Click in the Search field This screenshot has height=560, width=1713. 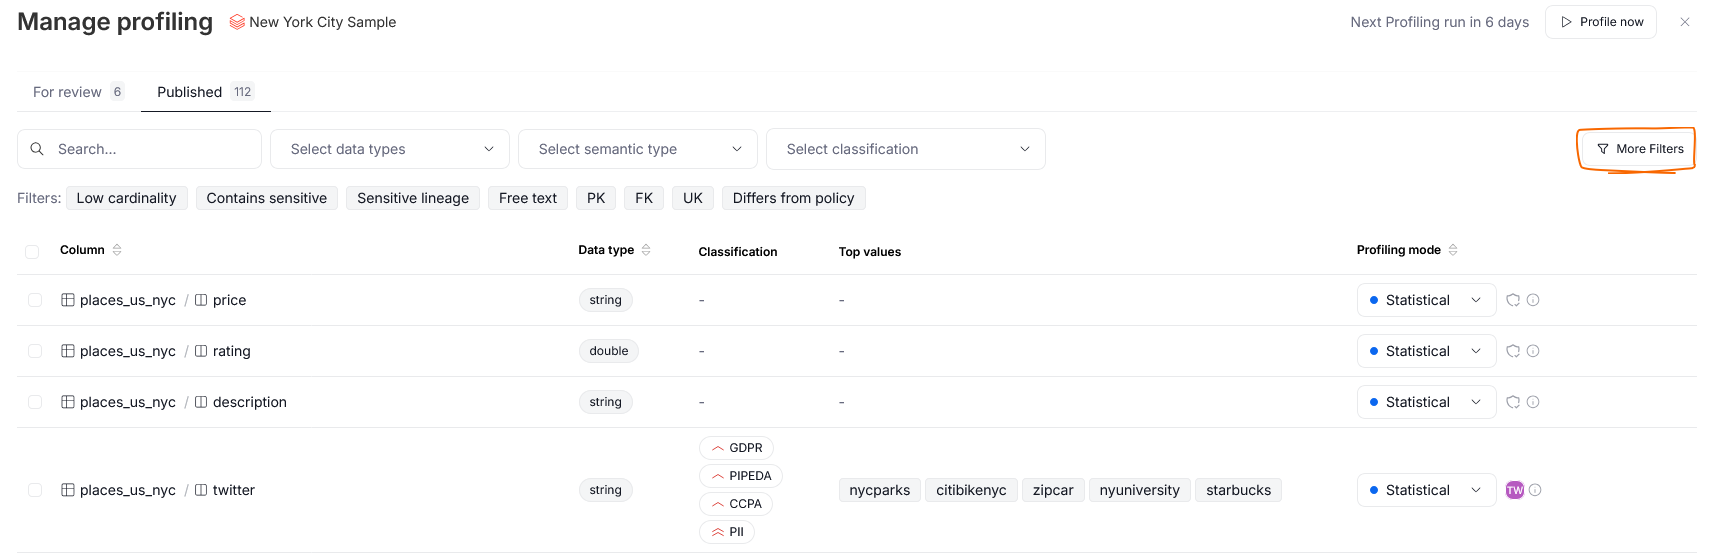click(x=140, y=149)
